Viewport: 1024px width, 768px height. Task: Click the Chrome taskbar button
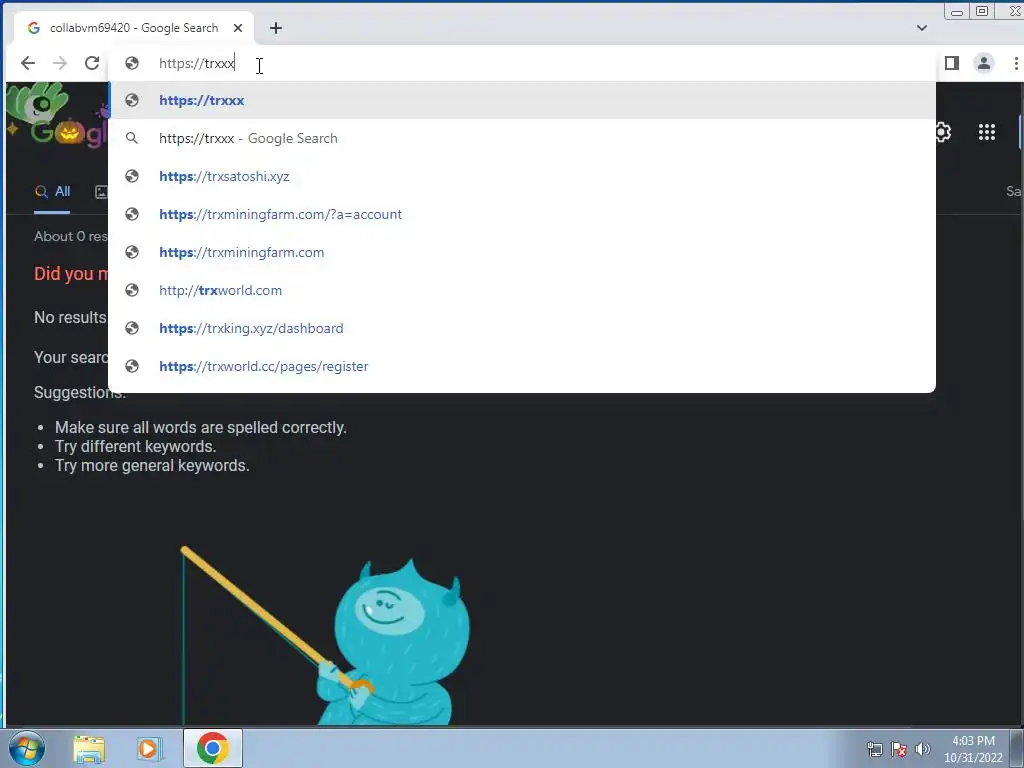click(213, 748)
